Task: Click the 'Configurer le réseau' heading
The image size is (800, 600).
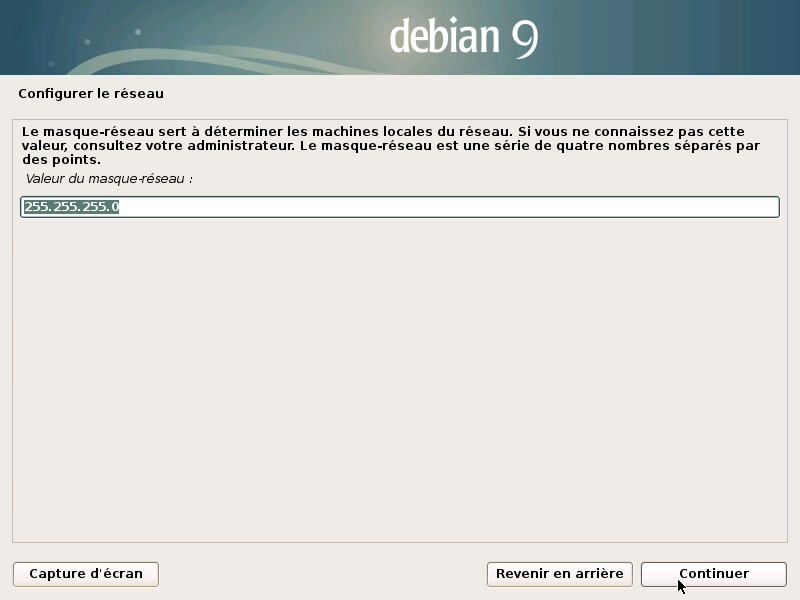Action: [x=91, y=93]
